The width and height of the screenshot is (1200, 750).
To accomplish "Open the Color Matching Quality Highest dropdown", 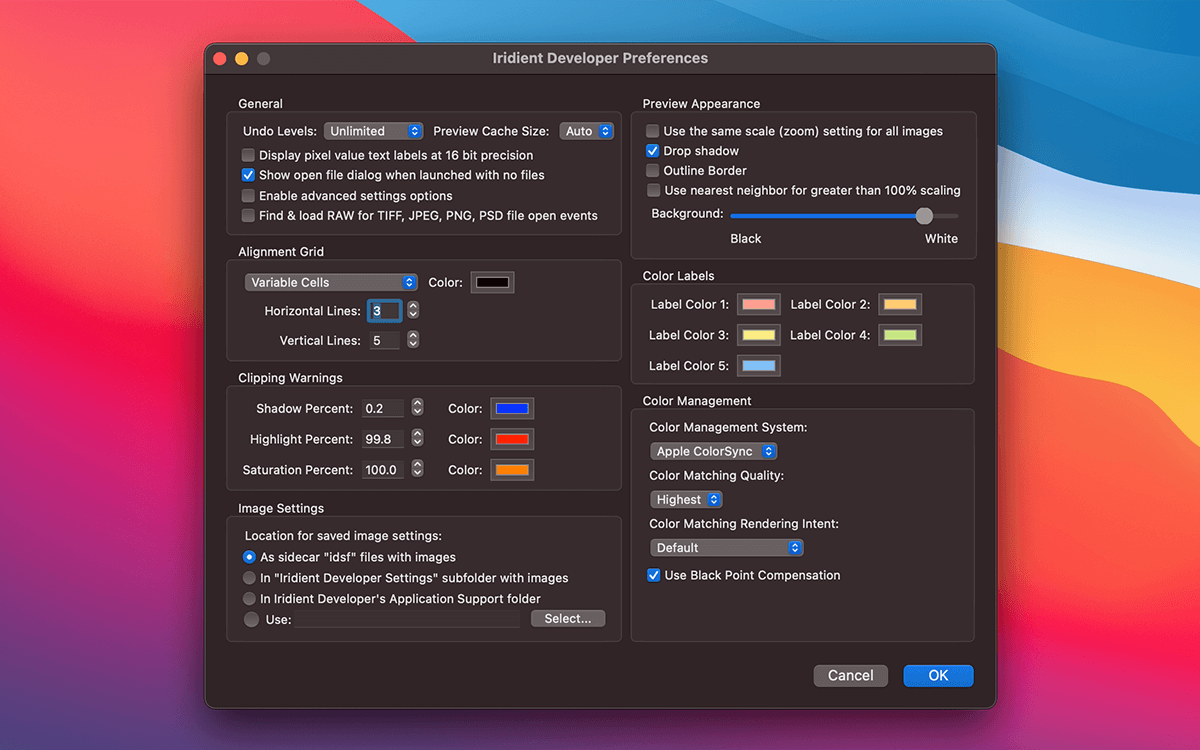I will (686, 499).
